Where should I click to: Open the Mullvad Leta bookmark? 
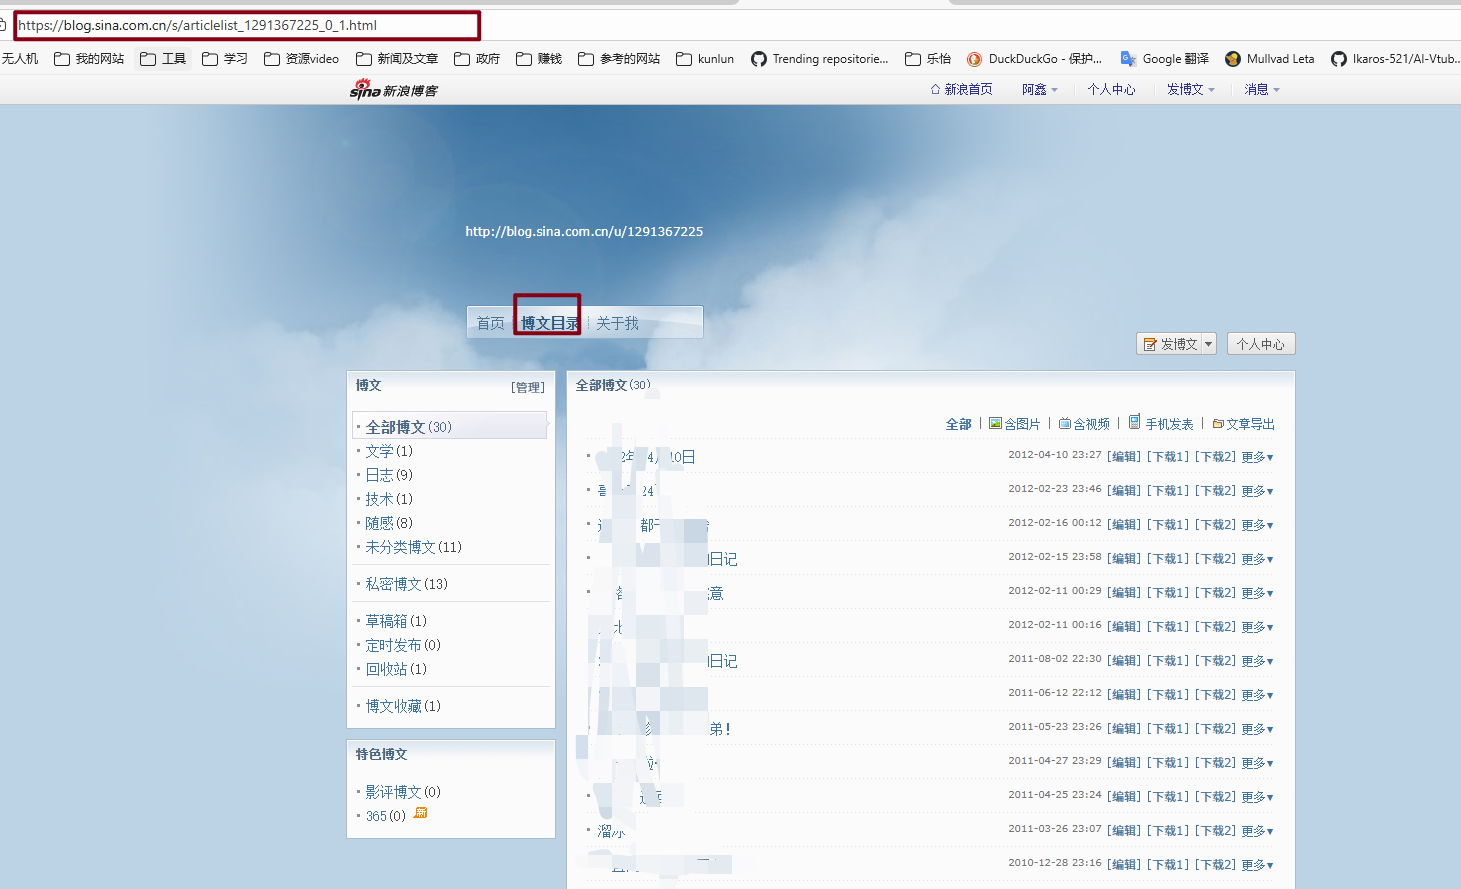[1269, 59]
